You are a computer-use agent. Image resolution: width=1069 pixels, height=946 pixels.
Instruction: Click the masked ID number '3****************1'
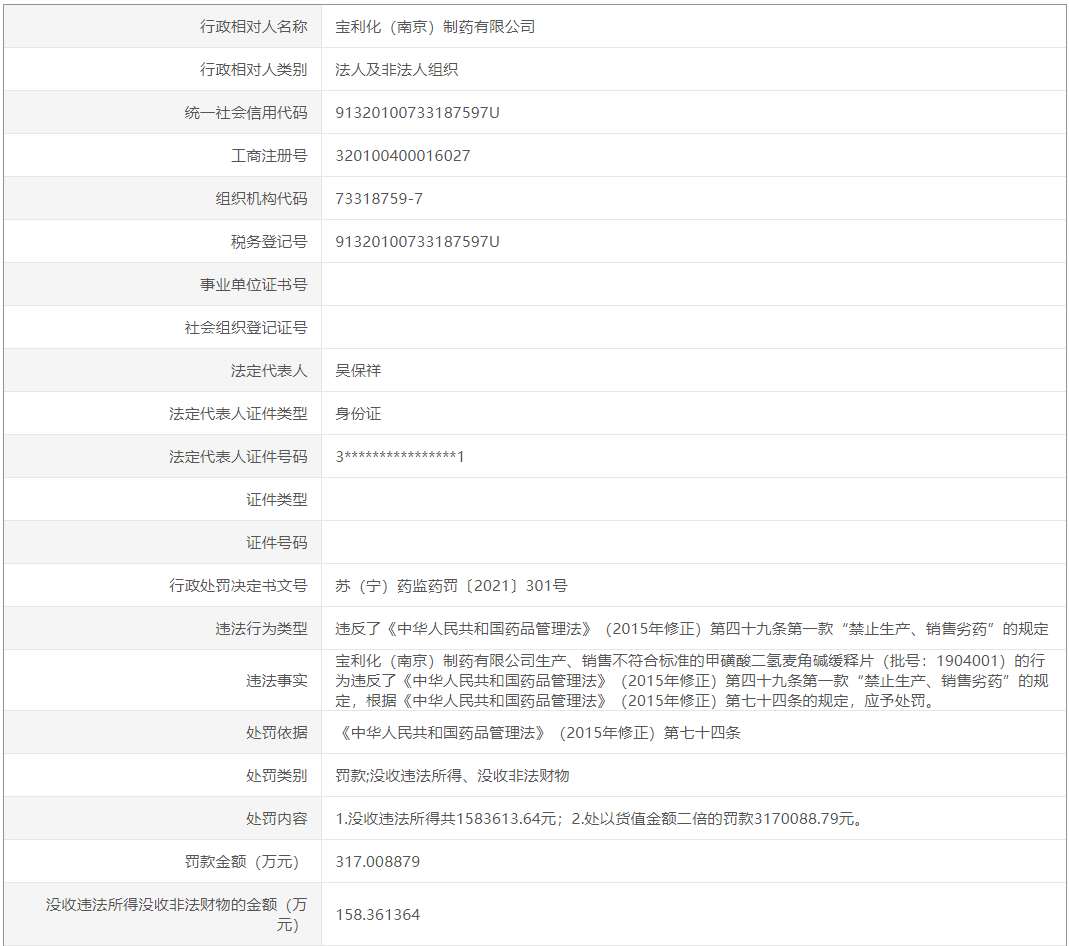pos(400,456)
